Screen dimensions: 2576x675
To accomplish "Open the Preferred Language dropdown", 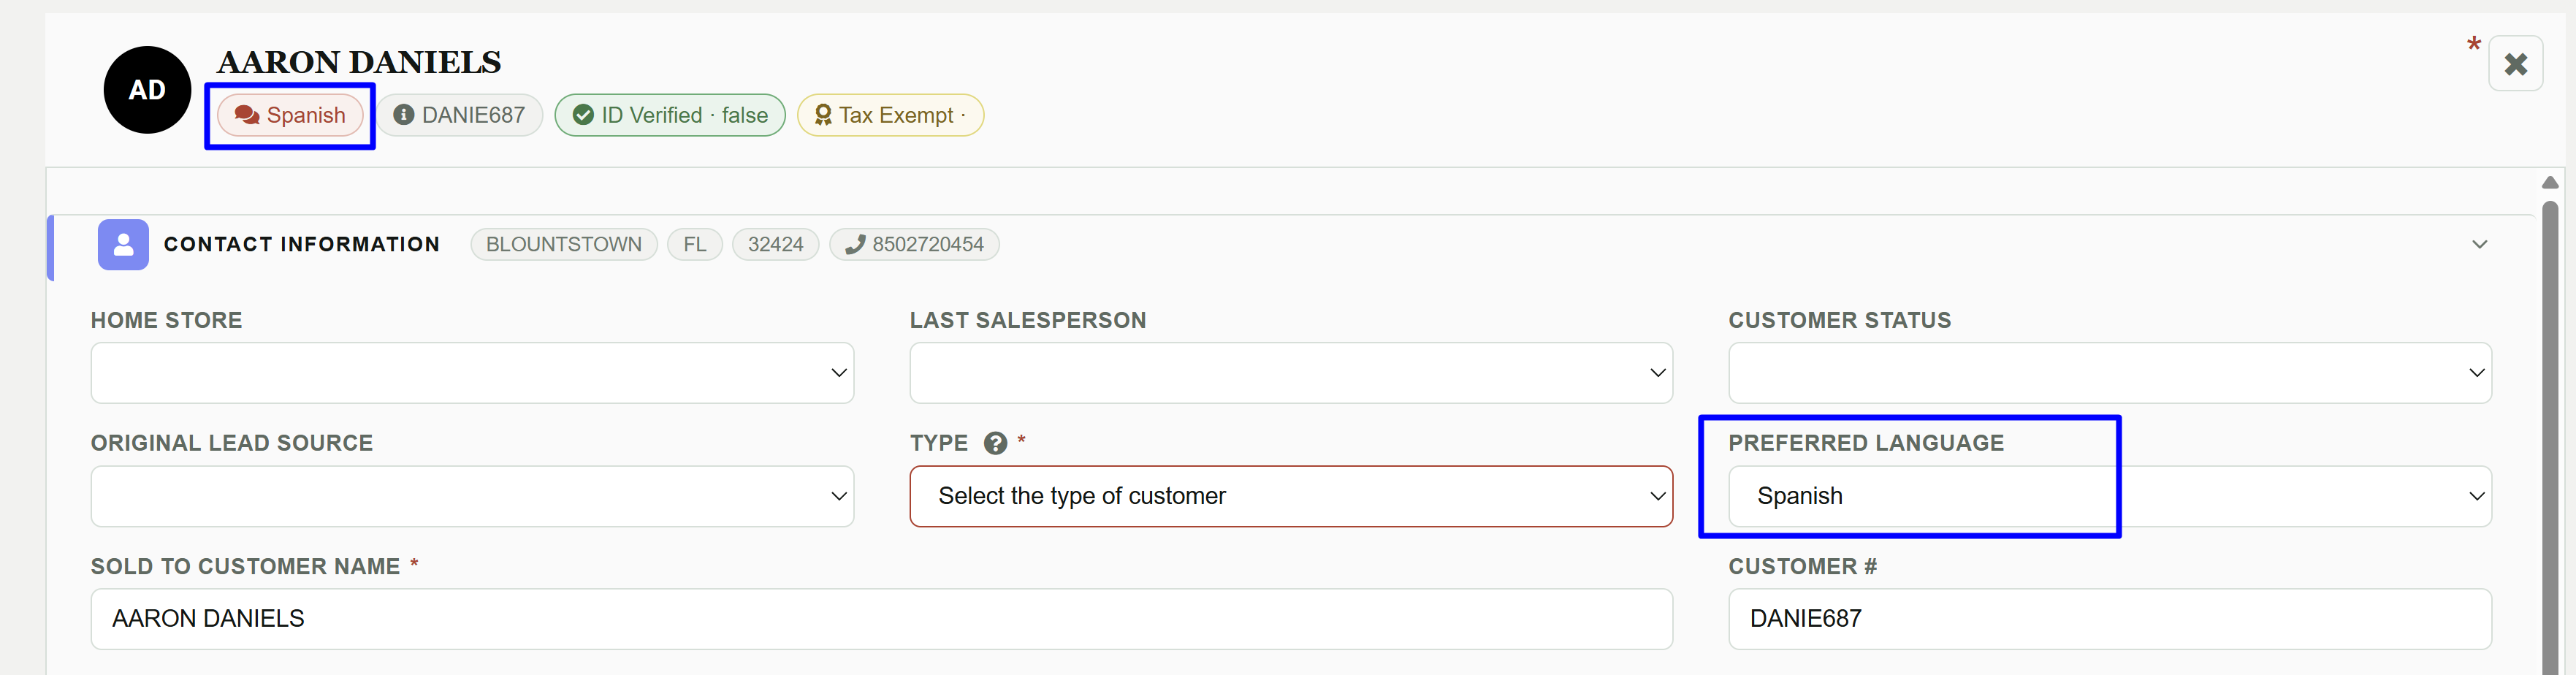I will coord(2110,496).
